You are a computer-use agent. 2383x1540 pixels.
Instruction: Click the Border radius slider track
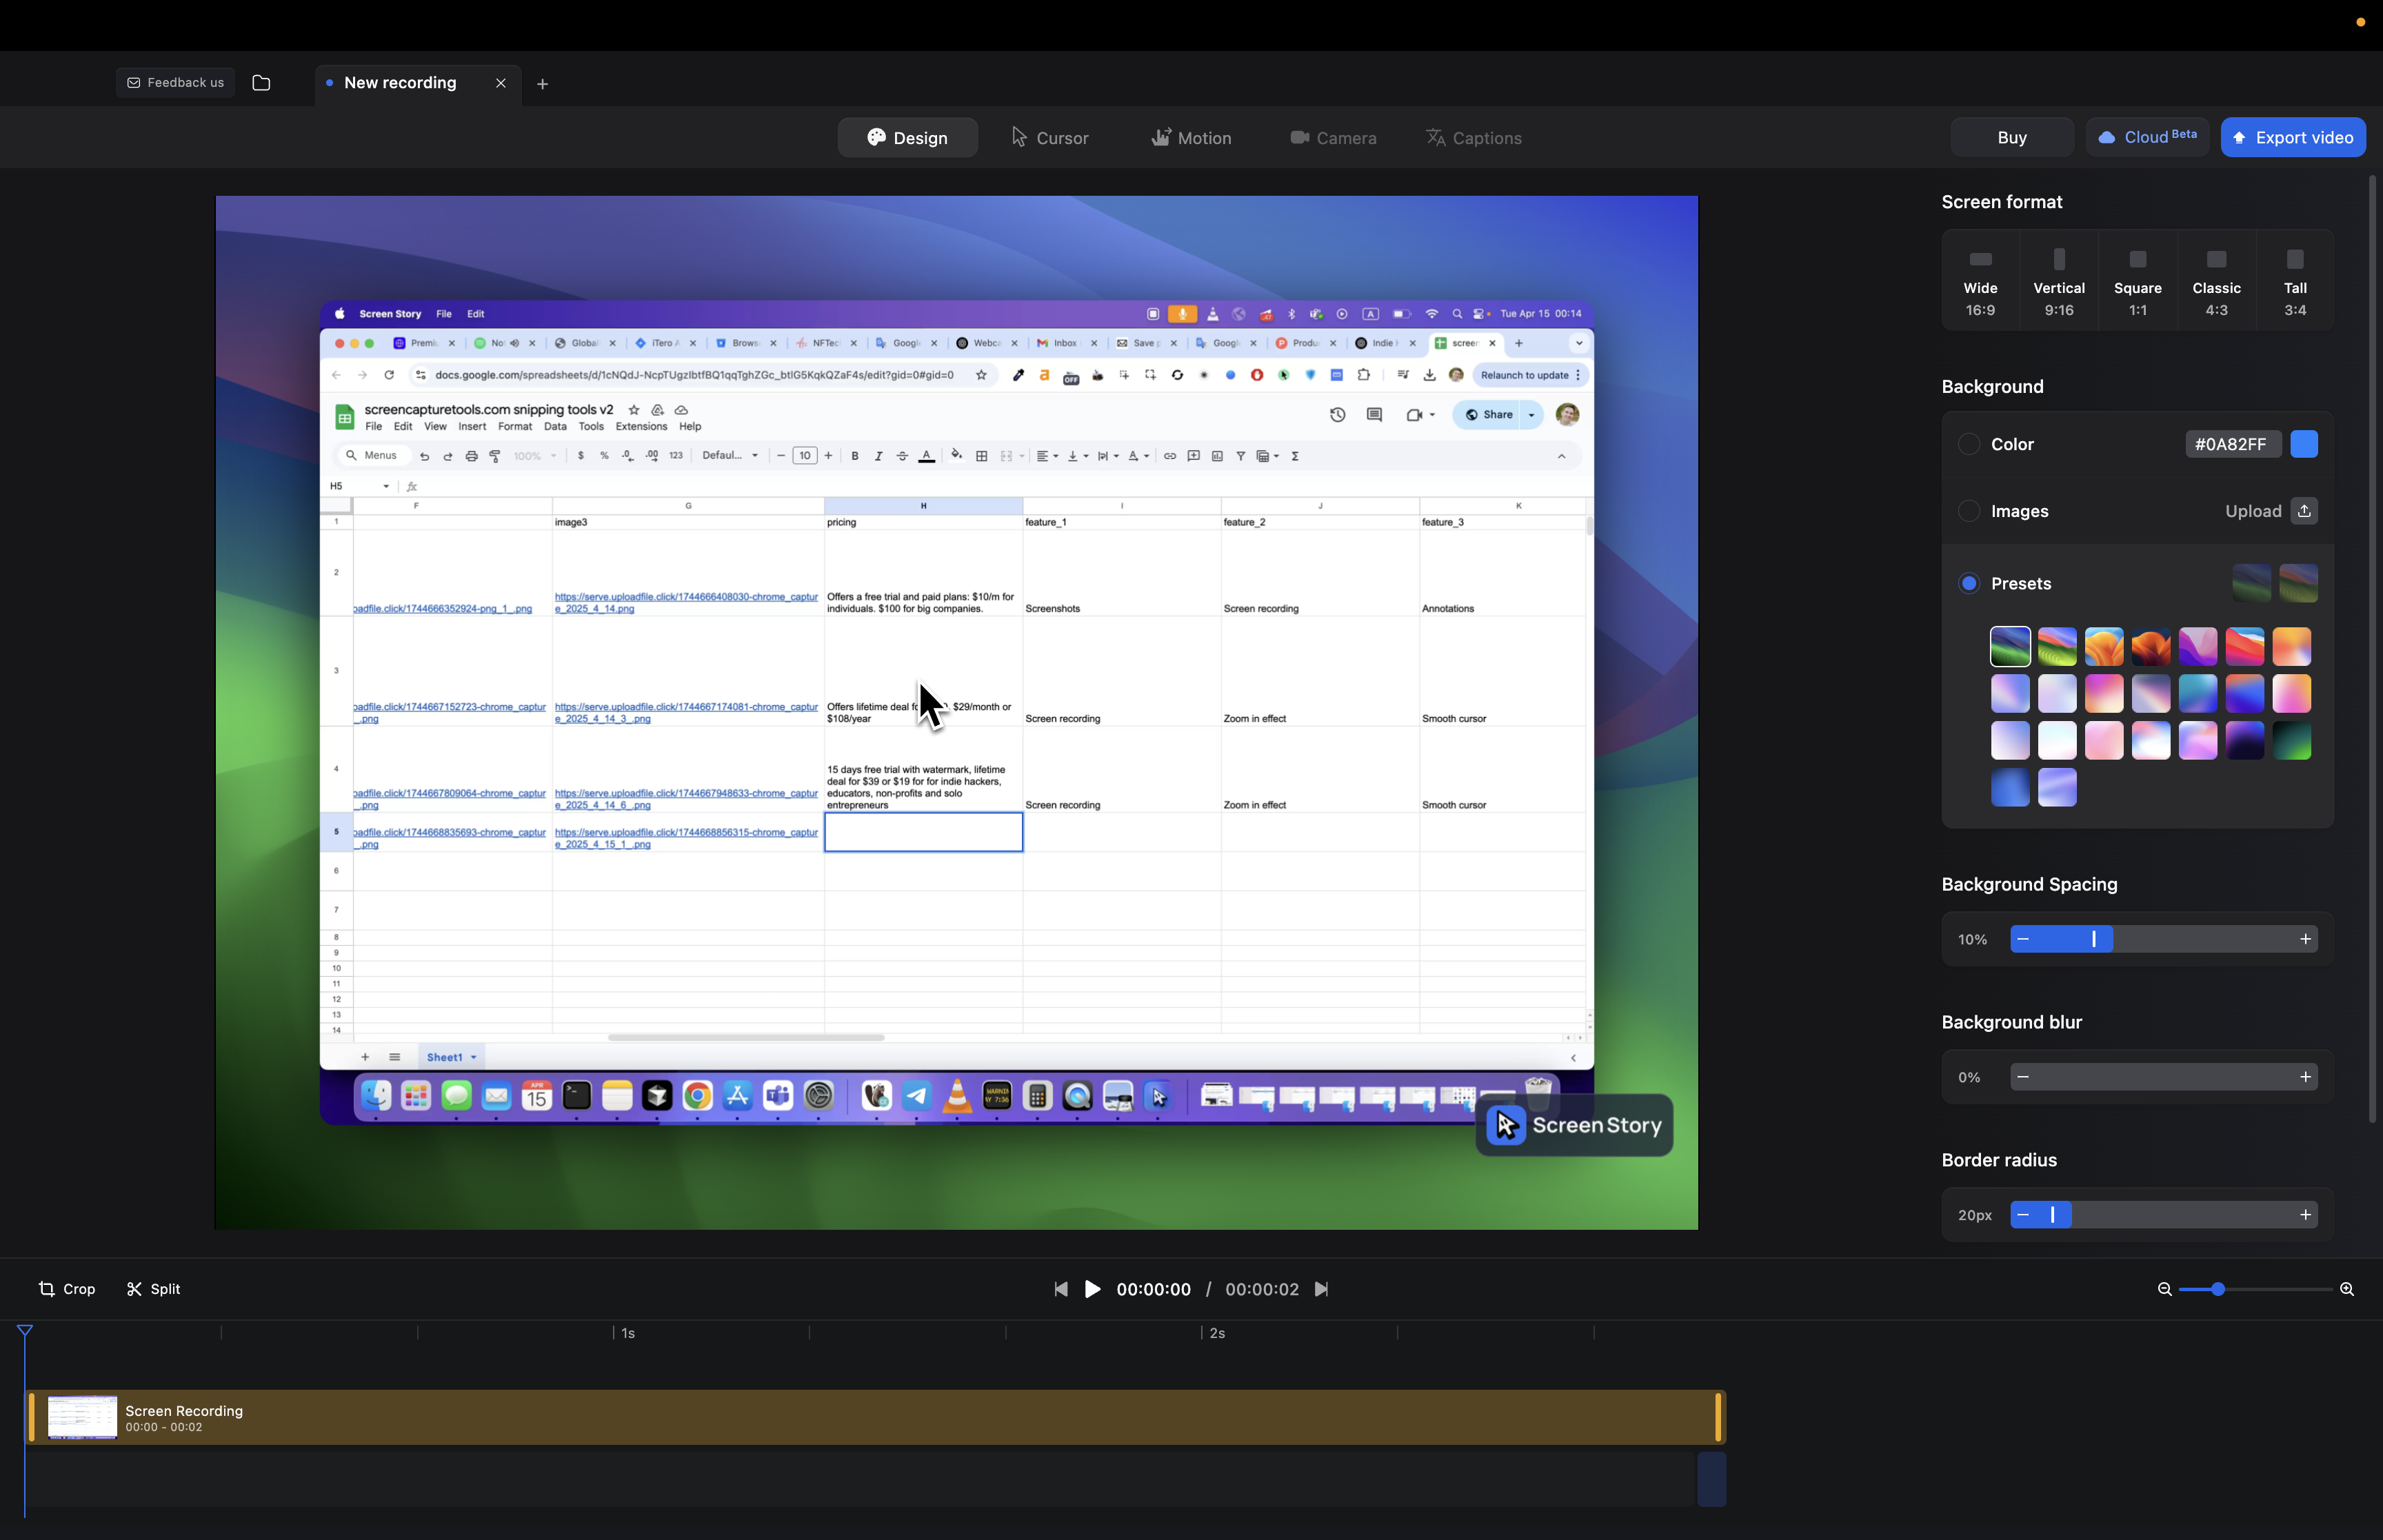(2164, 1215)
